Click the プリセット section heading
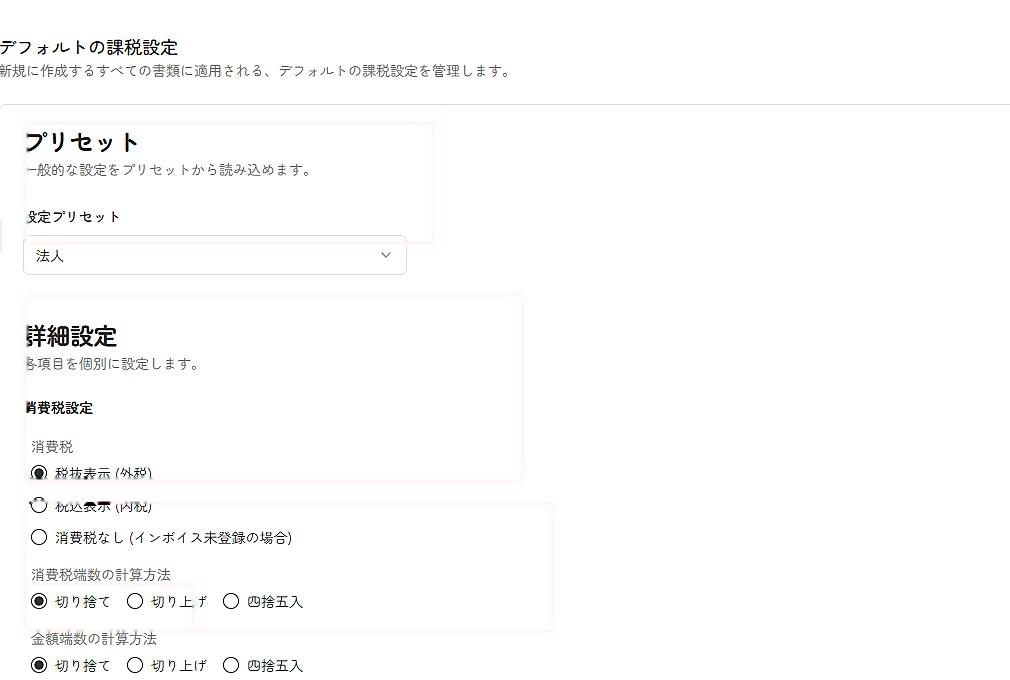 pyautogui.click(x=82, y=142)
